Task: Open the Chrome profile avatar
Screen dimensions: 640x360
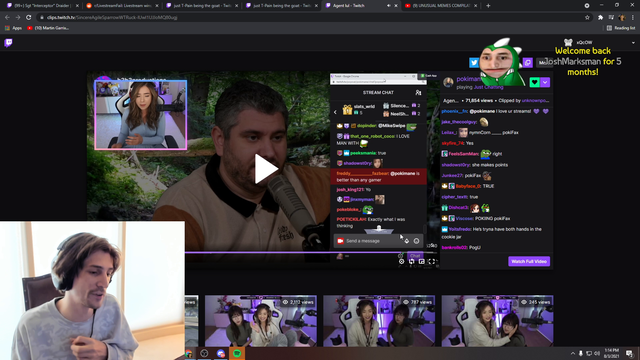Action: (622, 18)
